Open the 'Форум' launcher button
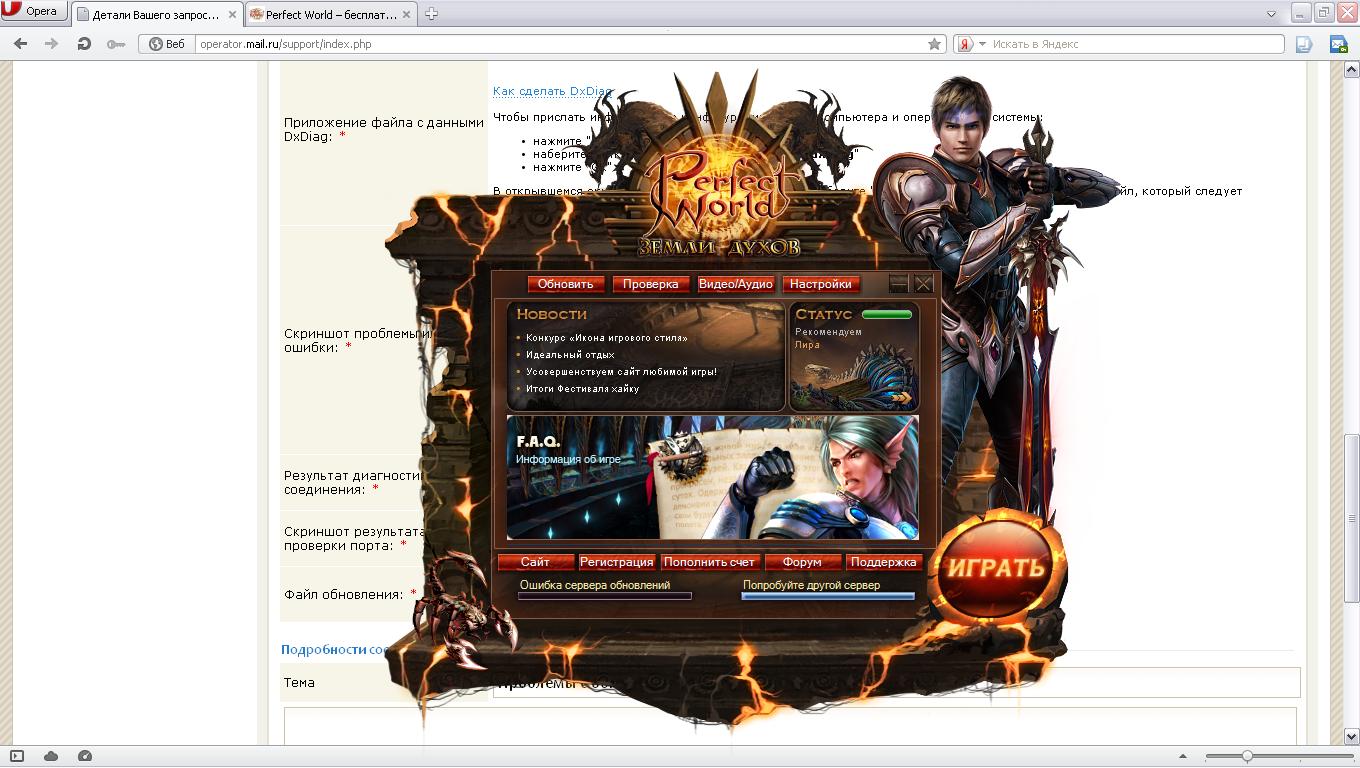The image size is (1360, 768). (x=802, y=562)
